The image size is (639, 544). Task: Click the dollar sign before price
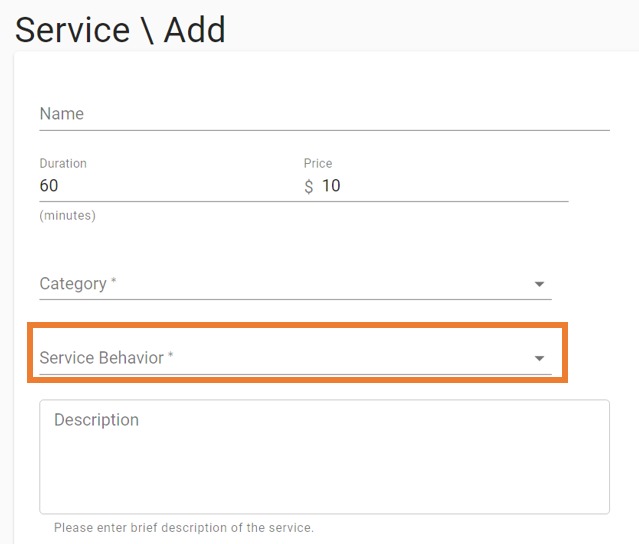(308, 187)
